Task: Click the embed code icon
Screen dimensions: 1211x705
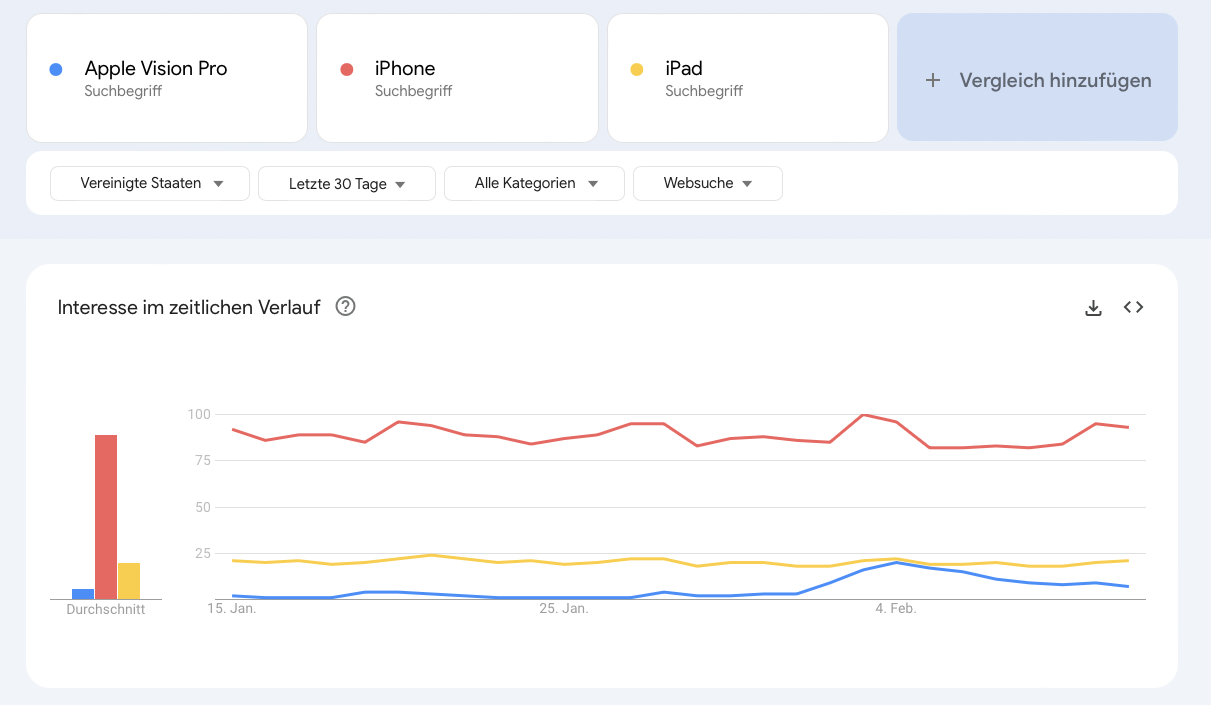Action: tap(1133, 308)
